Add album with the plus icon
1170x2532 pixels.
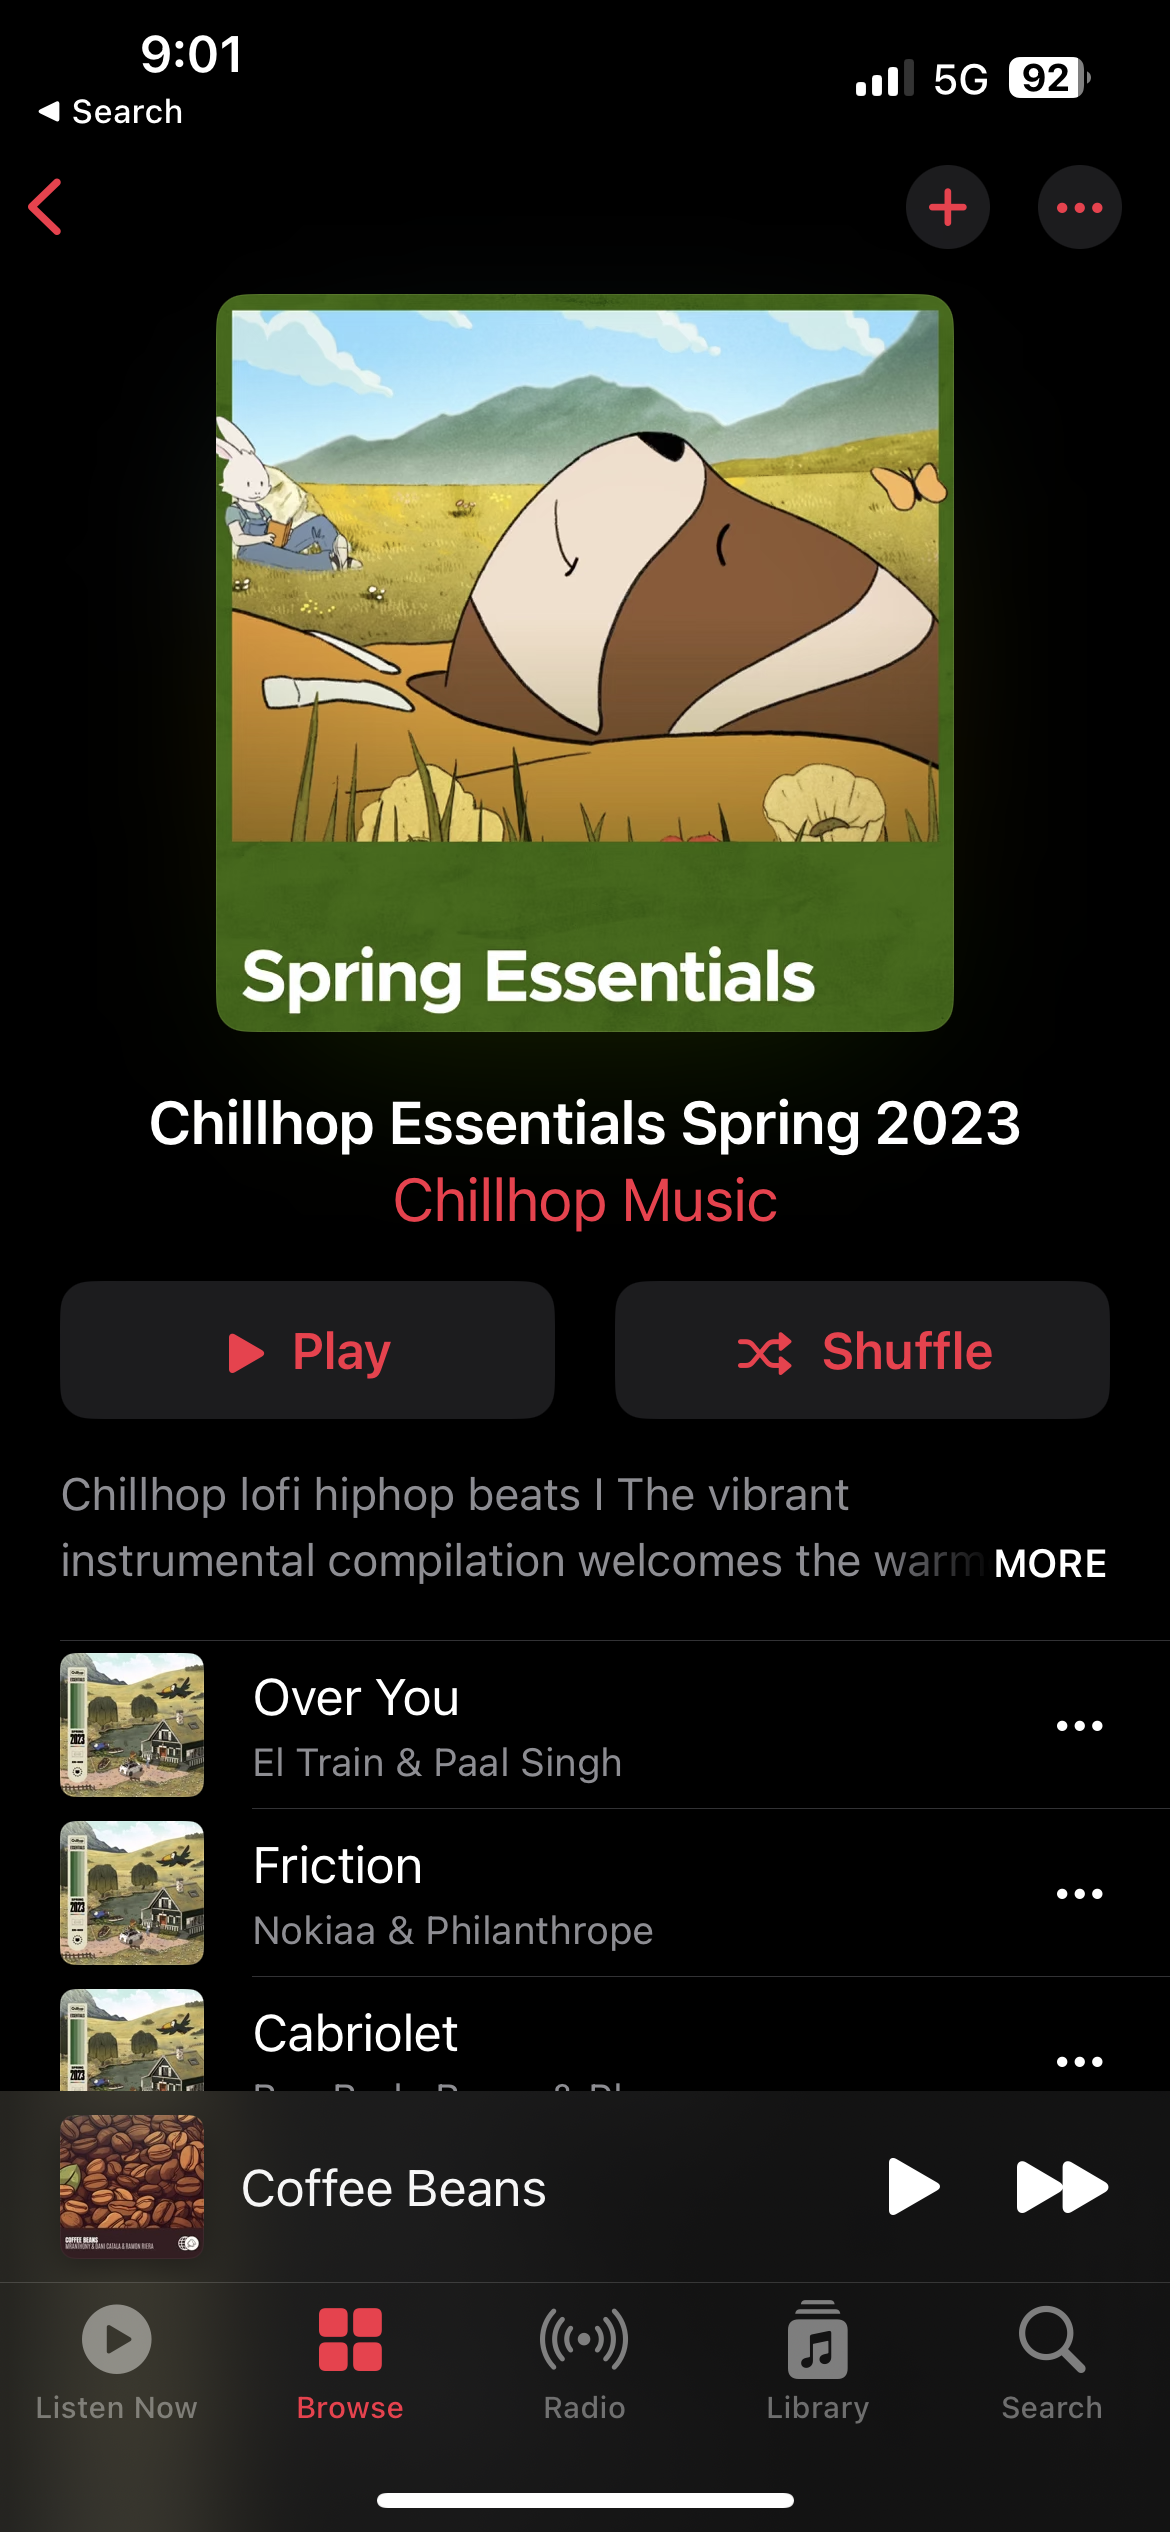(x=947, y=207)
